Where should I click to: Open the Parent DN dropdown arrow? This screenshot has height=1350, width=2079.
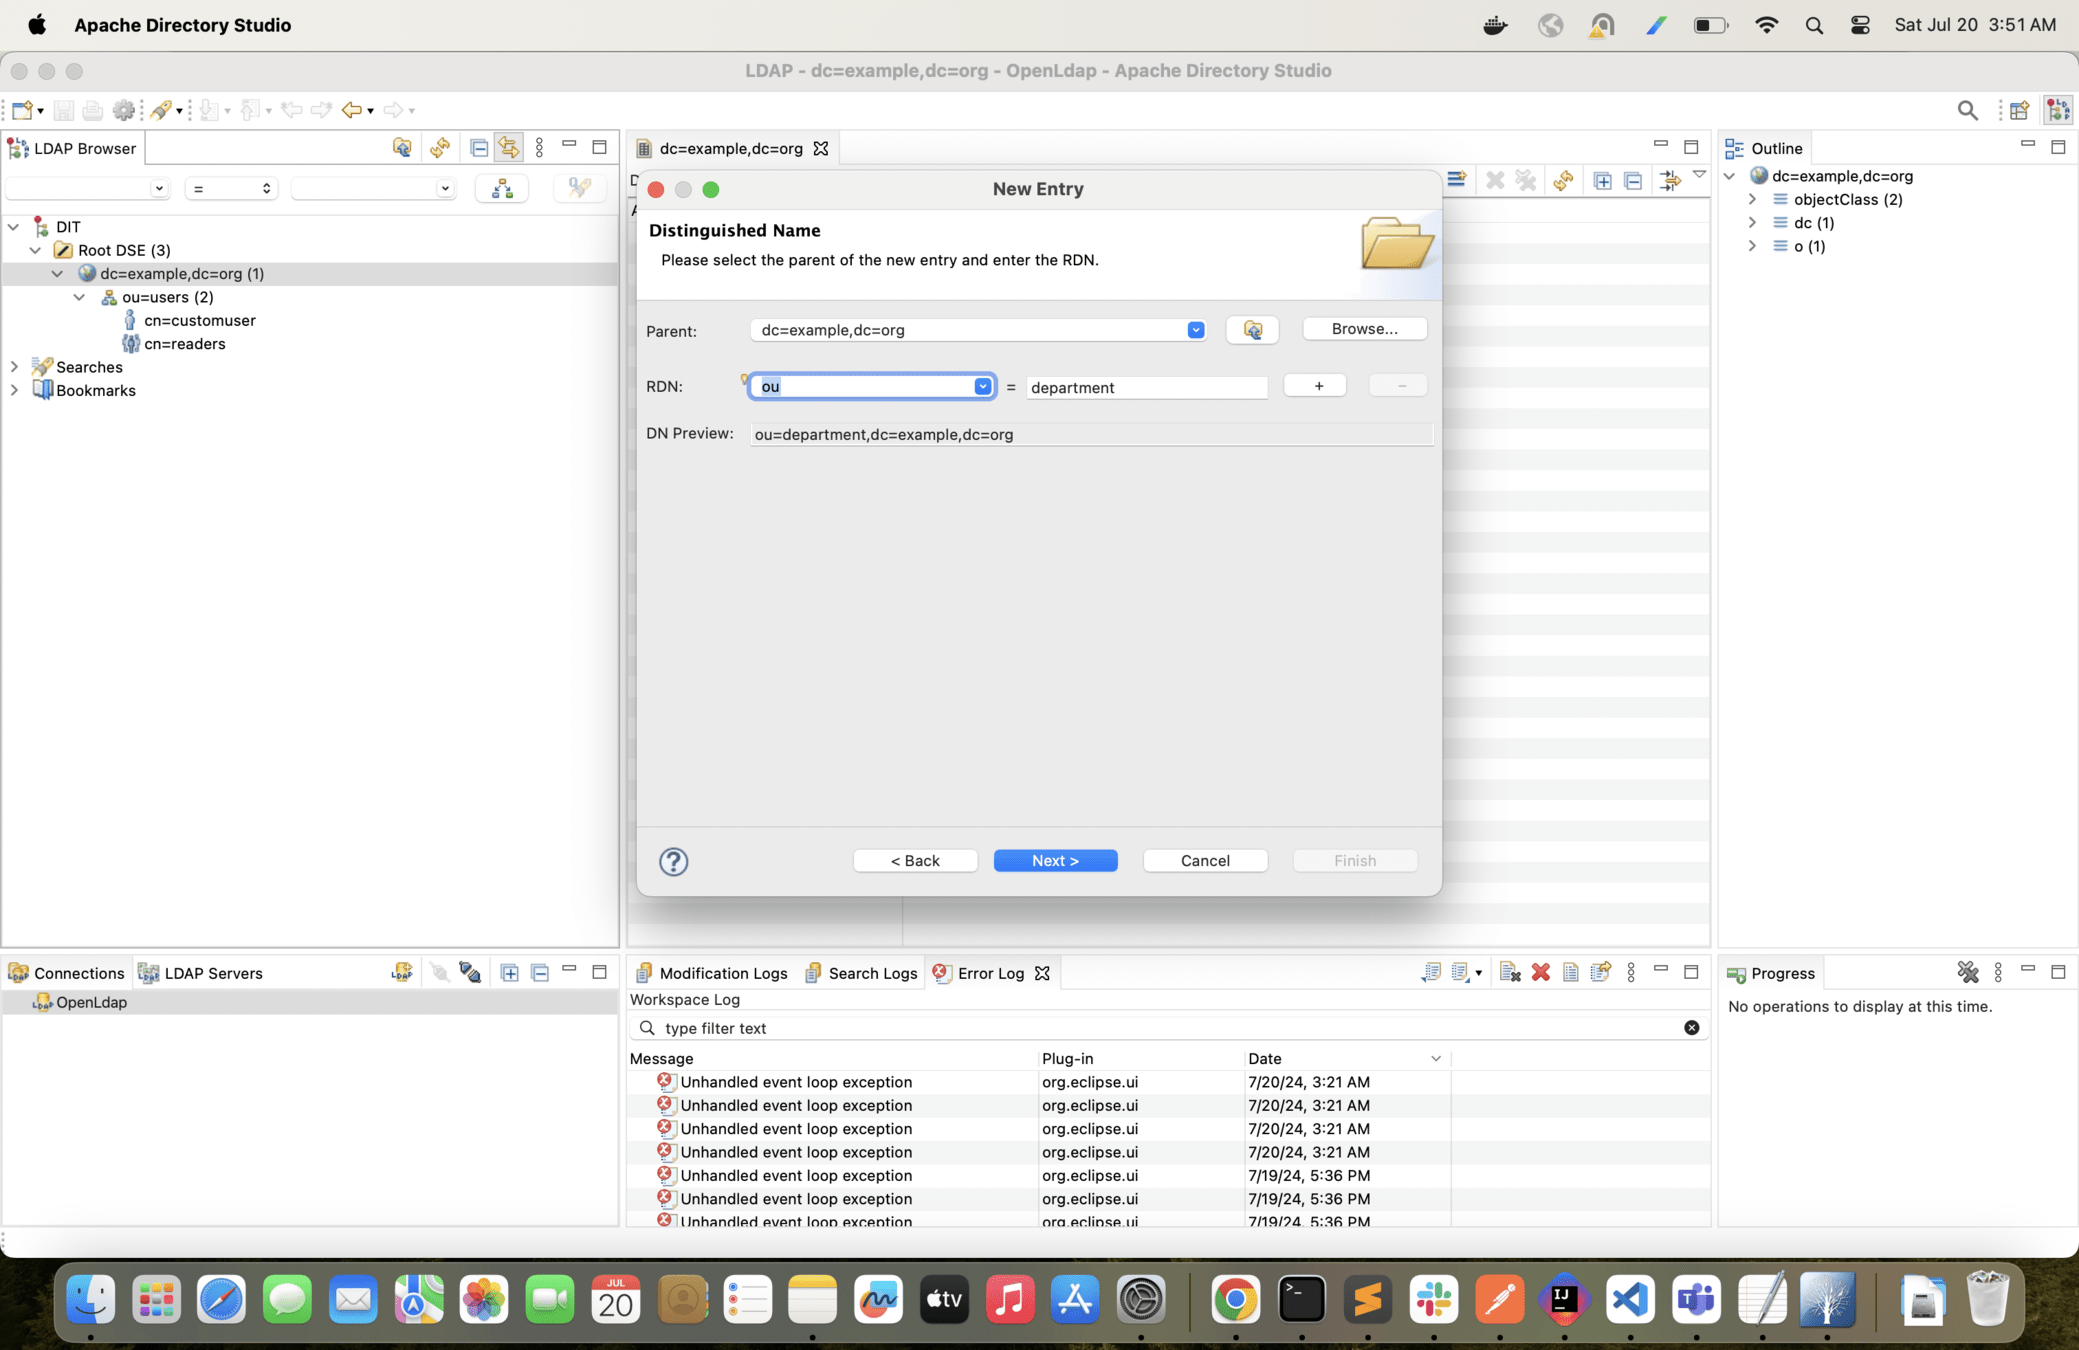pyautogui.click(x=1195, y=330)
